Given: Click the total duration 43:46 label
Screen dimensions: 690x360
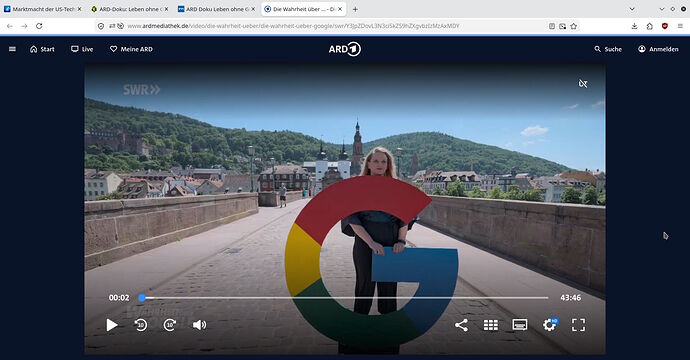Looking at the screenshot, I should click(570, 298).
